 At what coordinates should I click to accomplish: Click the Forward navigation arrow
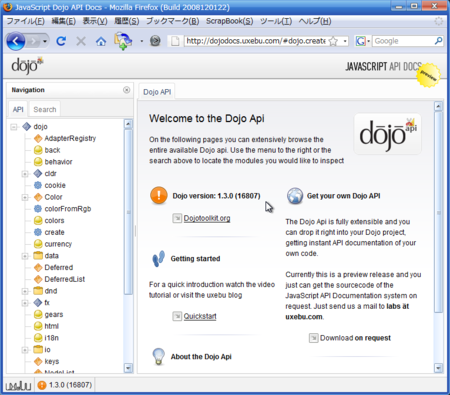(33, 41)
